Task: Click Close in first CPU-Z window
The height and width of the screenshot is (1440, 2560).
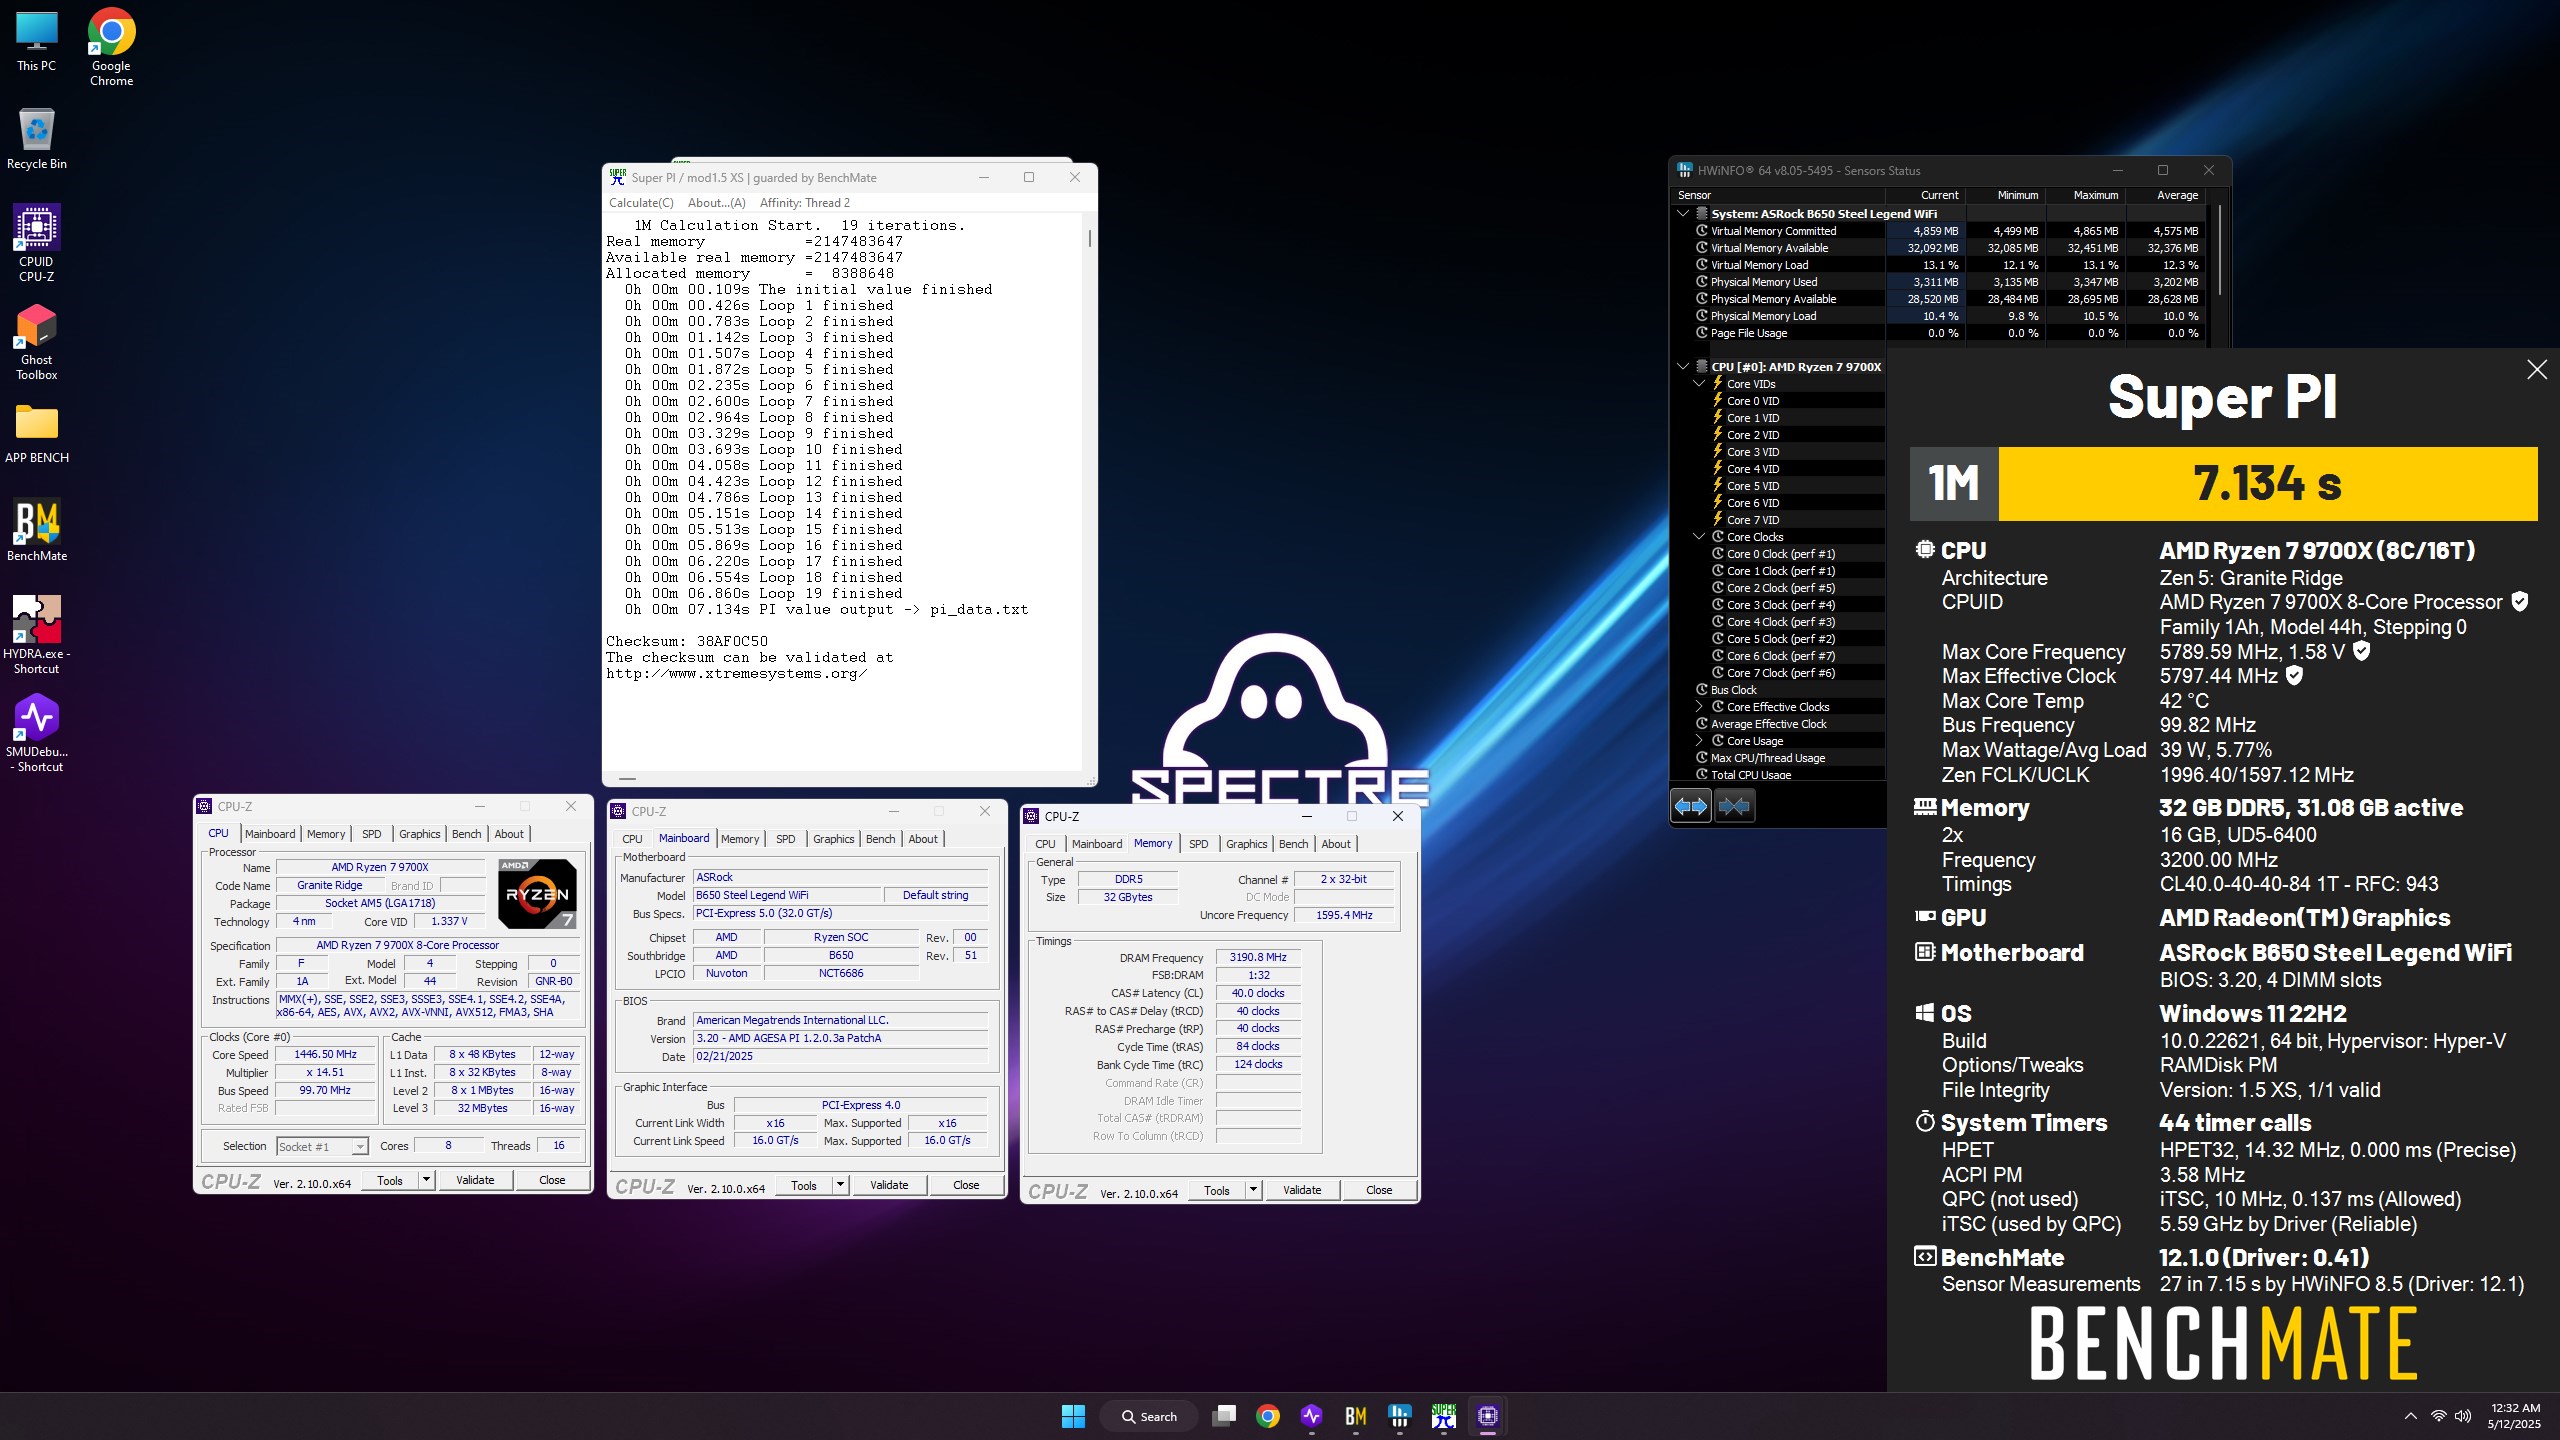Action: pyautogui.click(x=552, y=1180)
